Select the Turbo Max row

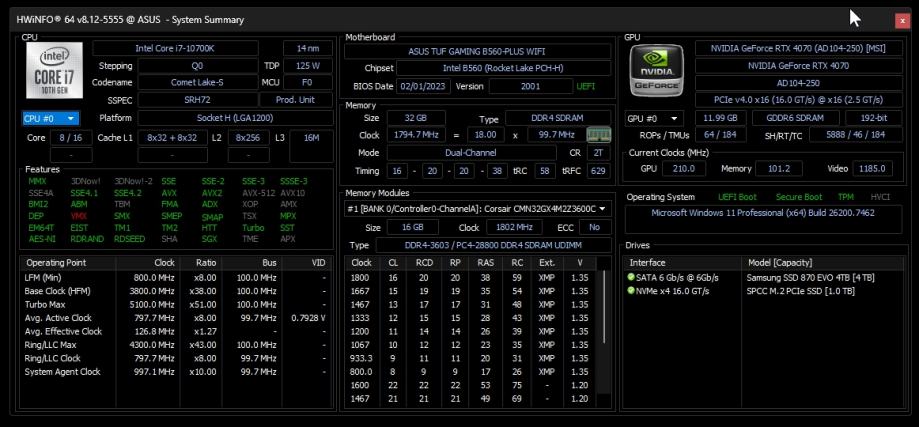(x=176, y=305)
